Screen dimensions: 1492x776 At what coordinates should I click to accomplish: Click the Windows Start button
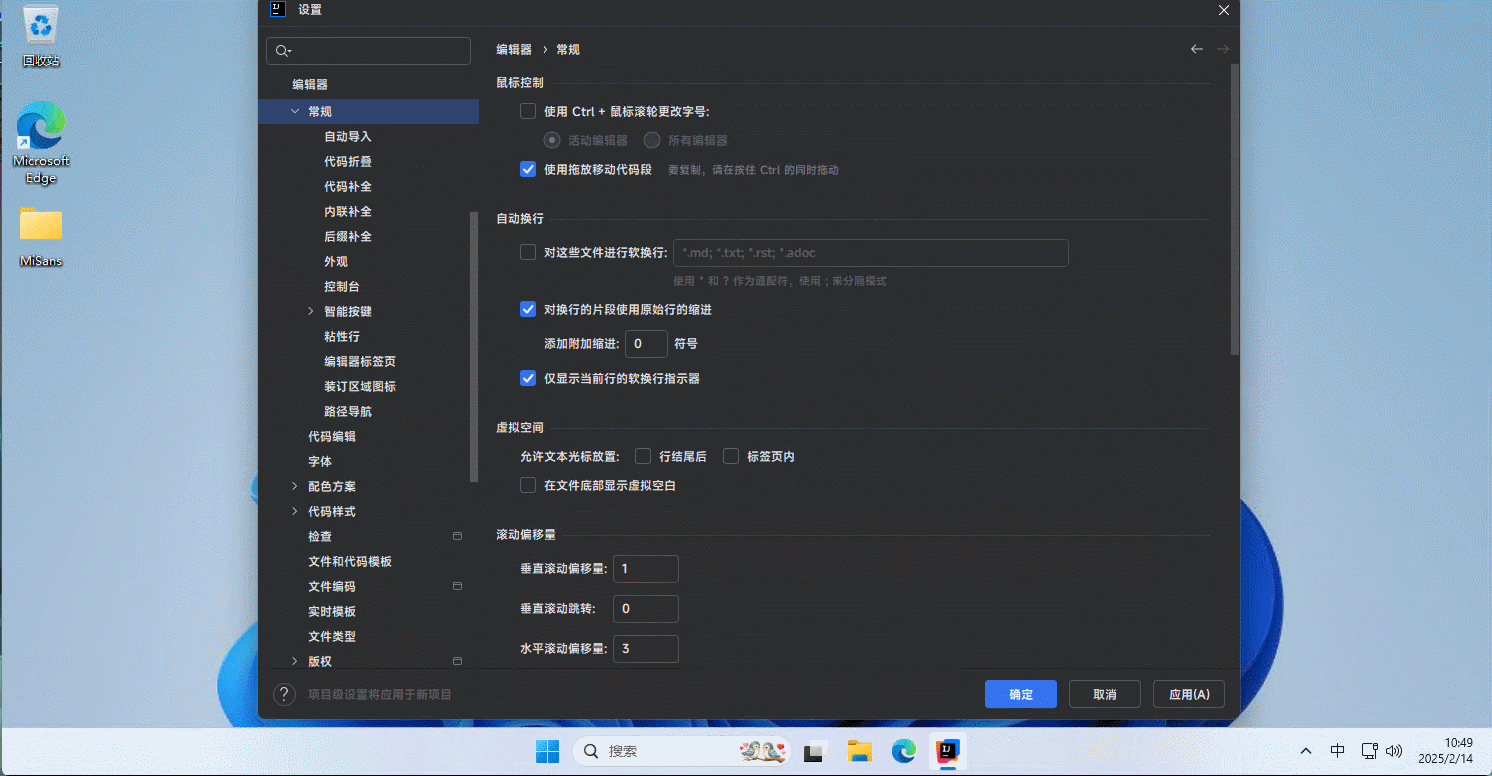pyautogui.click(x=547, y=751)
